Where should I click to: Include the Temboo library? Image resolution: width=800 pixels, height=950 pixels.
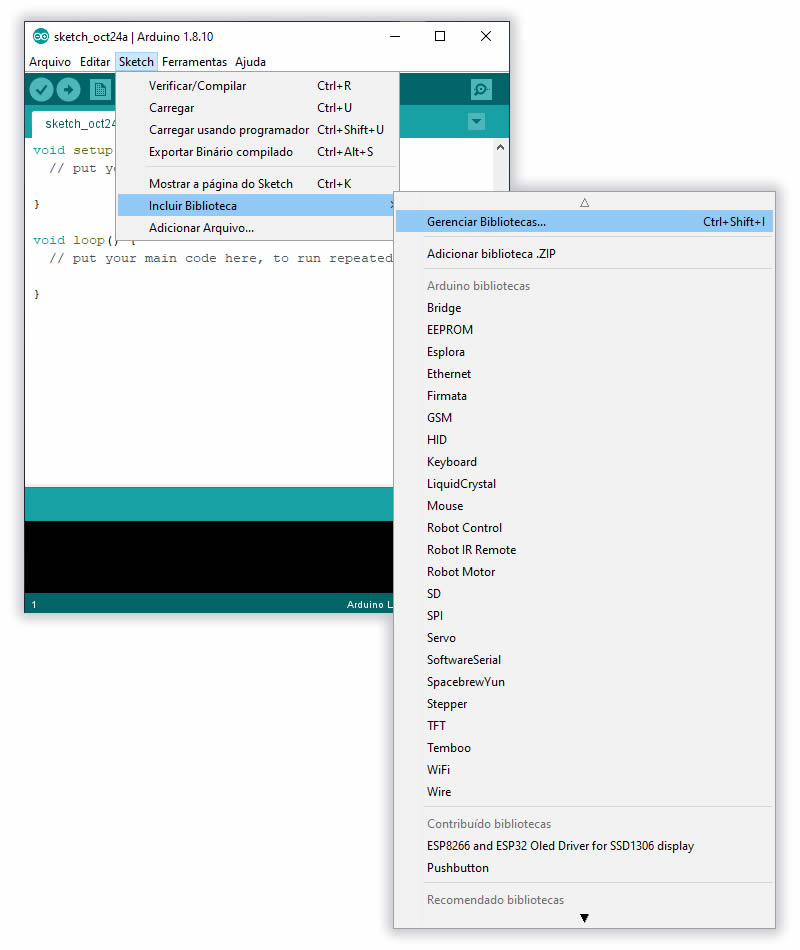tap(584, 748)
